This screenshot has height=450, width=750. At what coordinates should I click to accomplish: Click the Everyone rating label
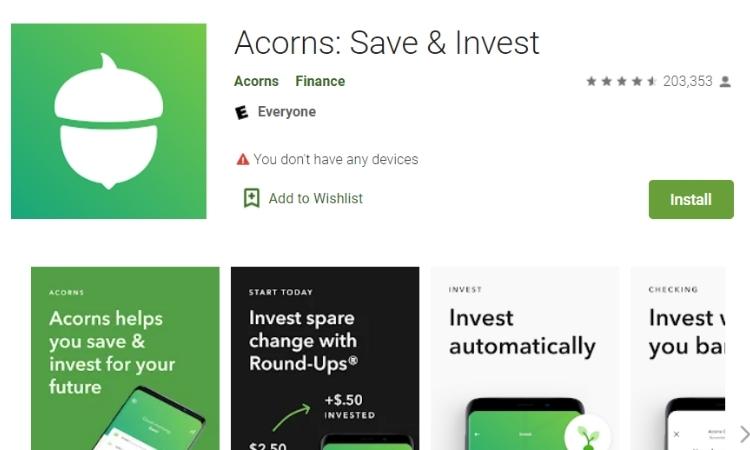[x=287, y=112]
